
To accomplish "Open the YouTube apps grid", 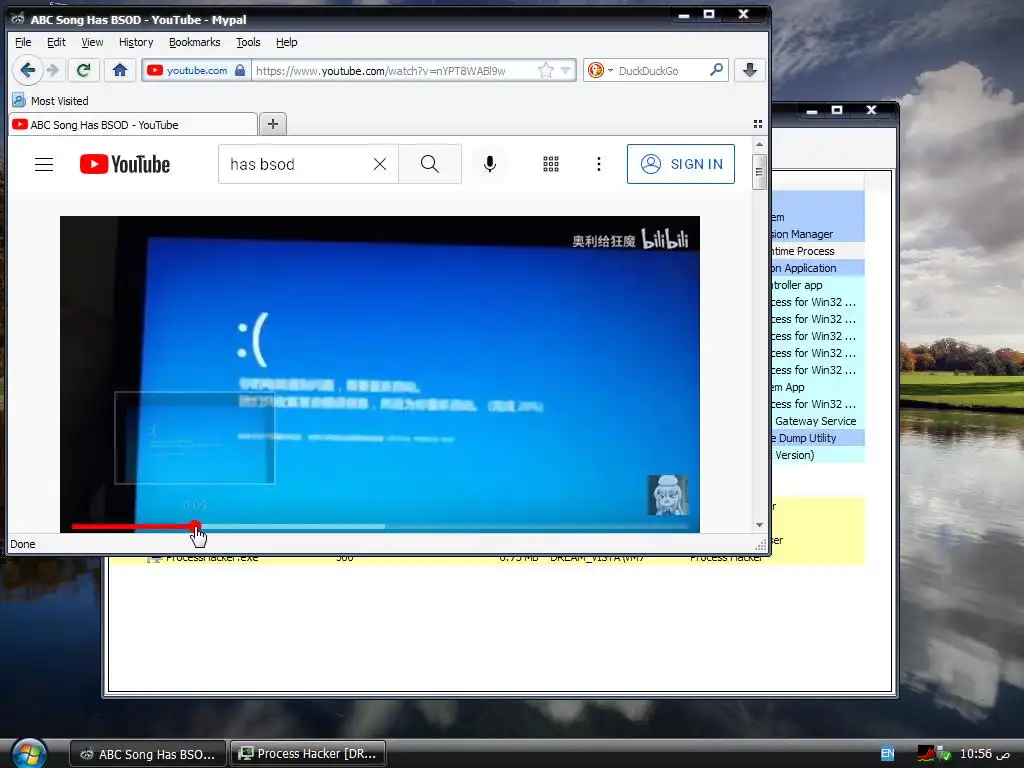I will pos(551,165).
